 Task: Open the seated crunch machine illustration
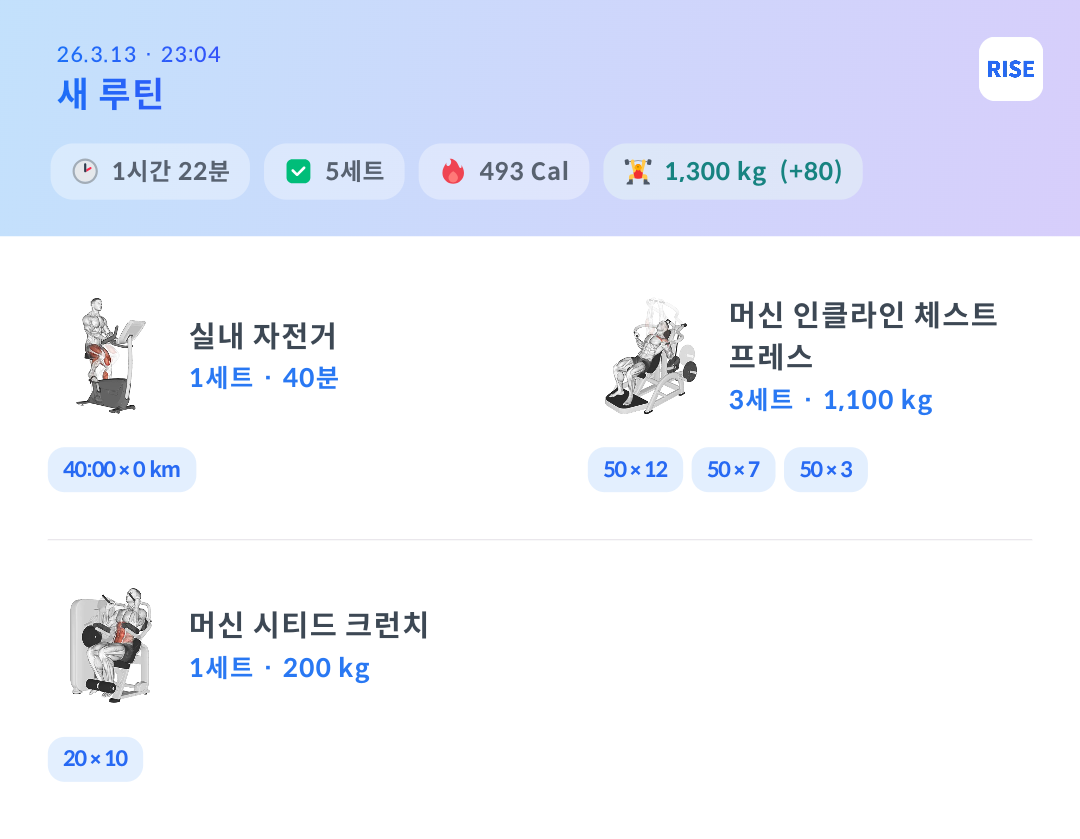(x=109, y=645)
